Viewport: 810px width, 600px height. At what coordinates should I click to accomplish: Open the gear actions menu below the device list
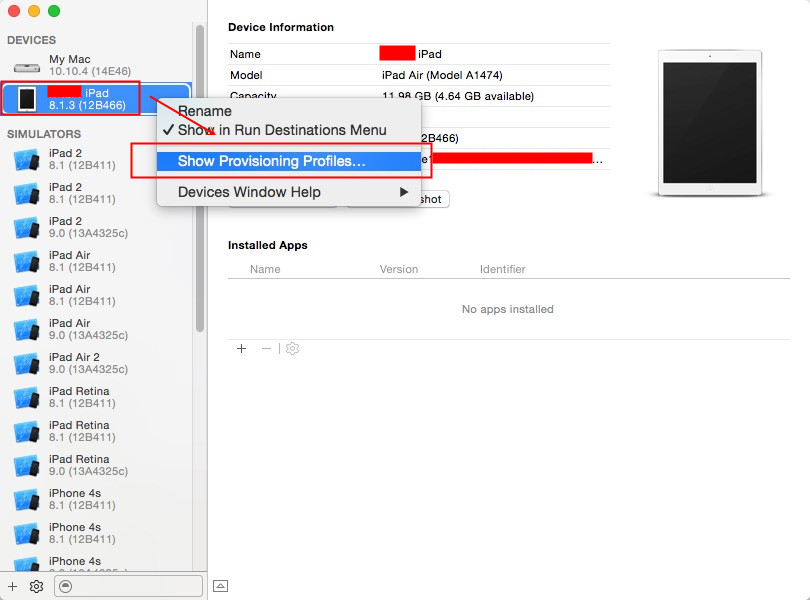36,587
